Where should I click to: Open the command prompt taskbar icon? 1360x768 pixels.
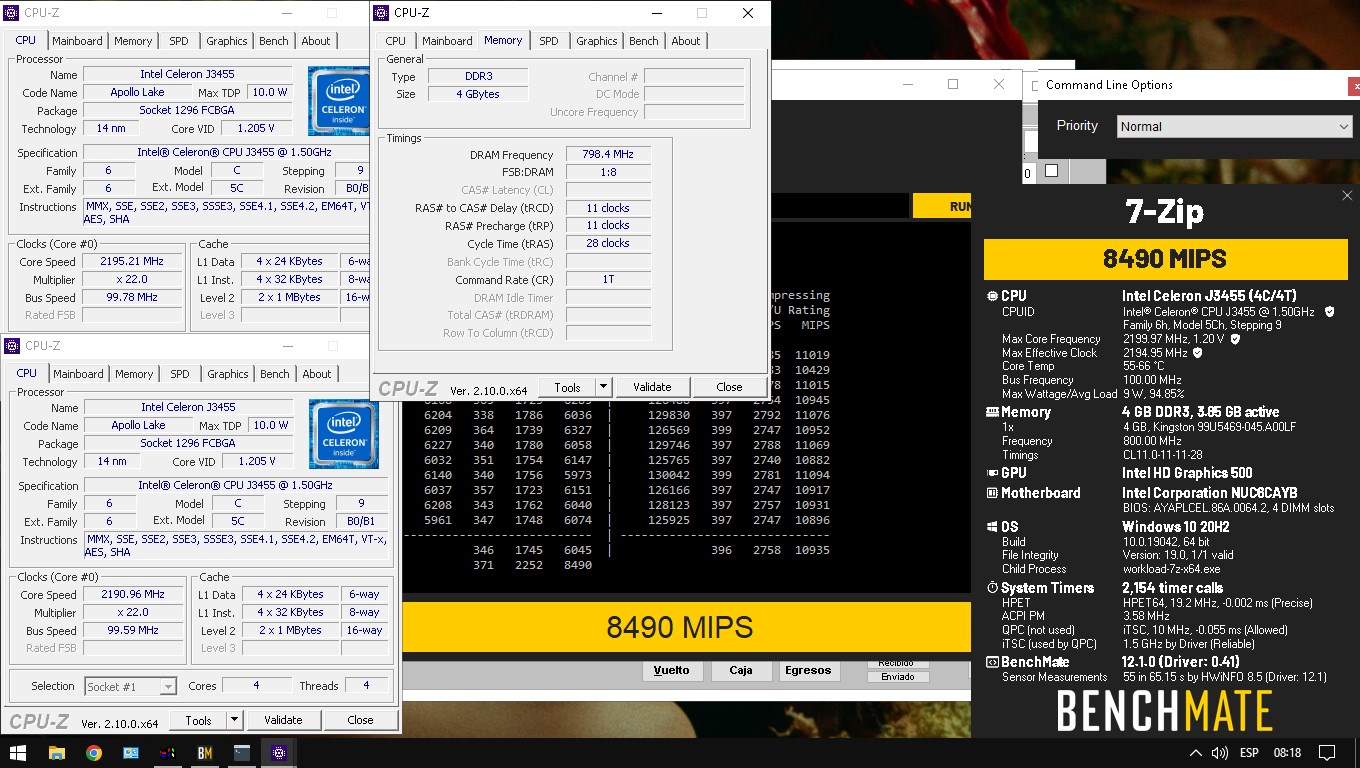point(242,752)
